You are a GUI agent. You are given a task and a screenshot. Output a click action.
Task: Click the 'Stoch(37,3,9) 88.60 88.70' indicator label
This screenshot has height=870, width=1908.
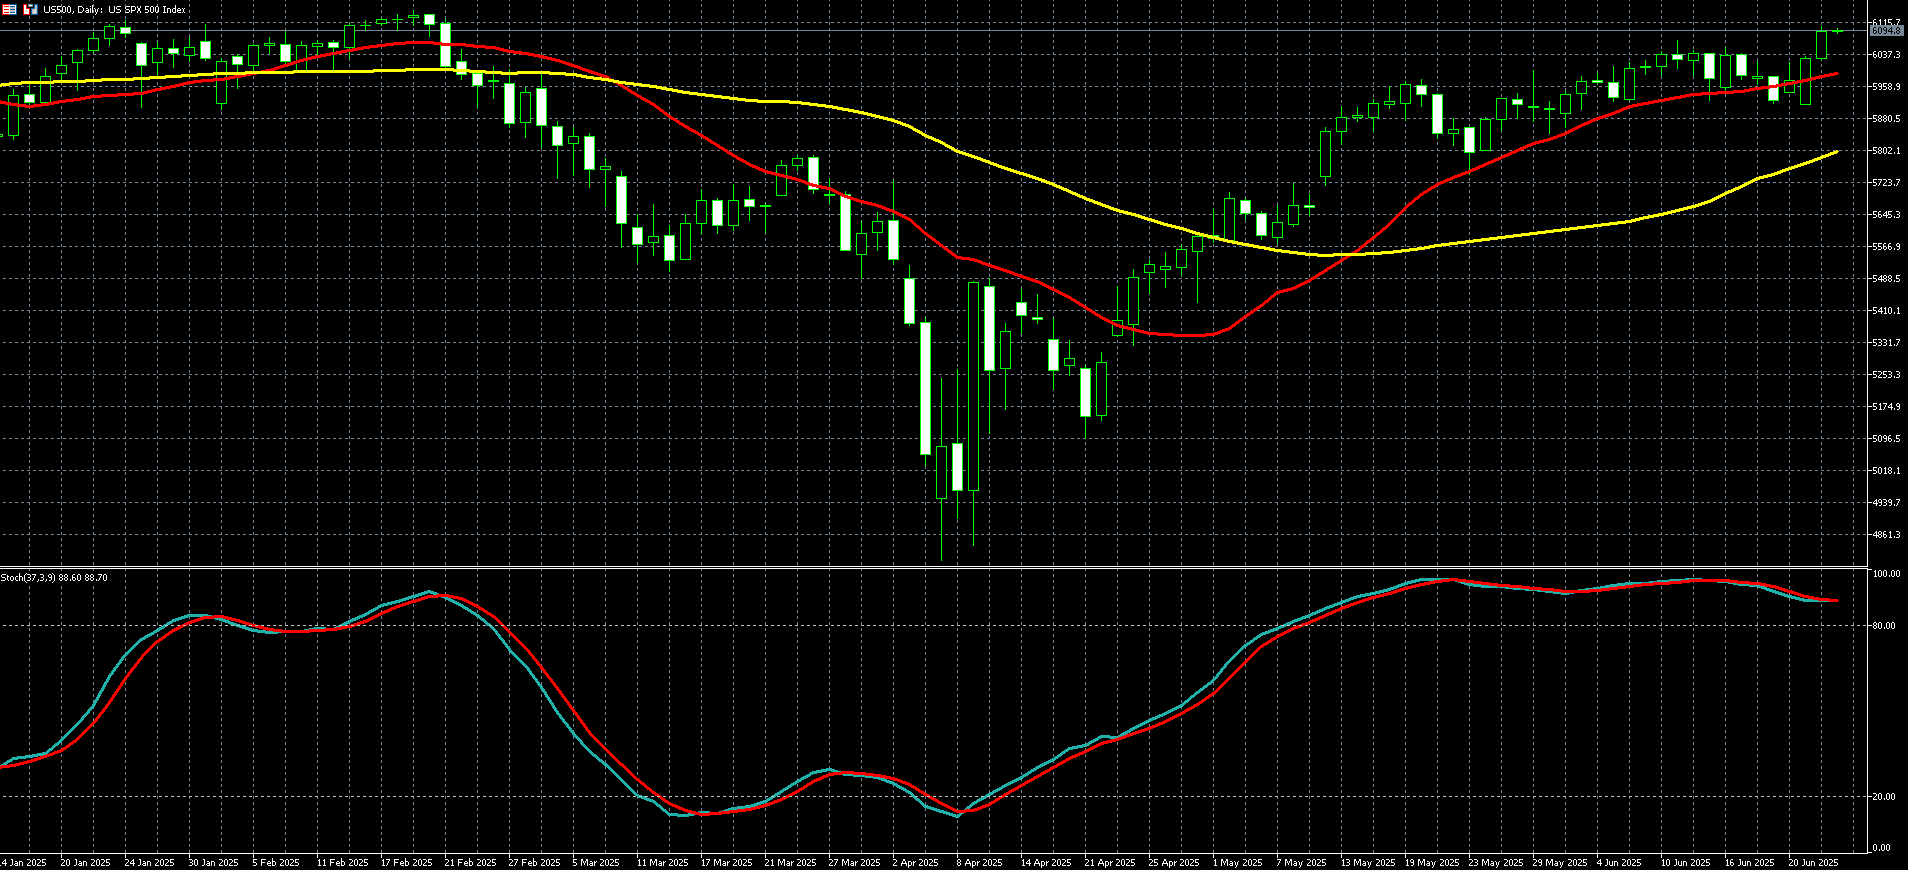54,578
